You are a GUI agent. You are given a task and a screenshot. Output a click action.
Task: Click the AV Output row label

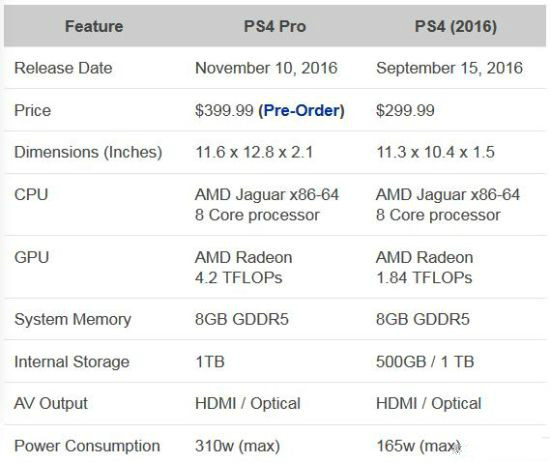pyautogui.click(x=51, y=404)
